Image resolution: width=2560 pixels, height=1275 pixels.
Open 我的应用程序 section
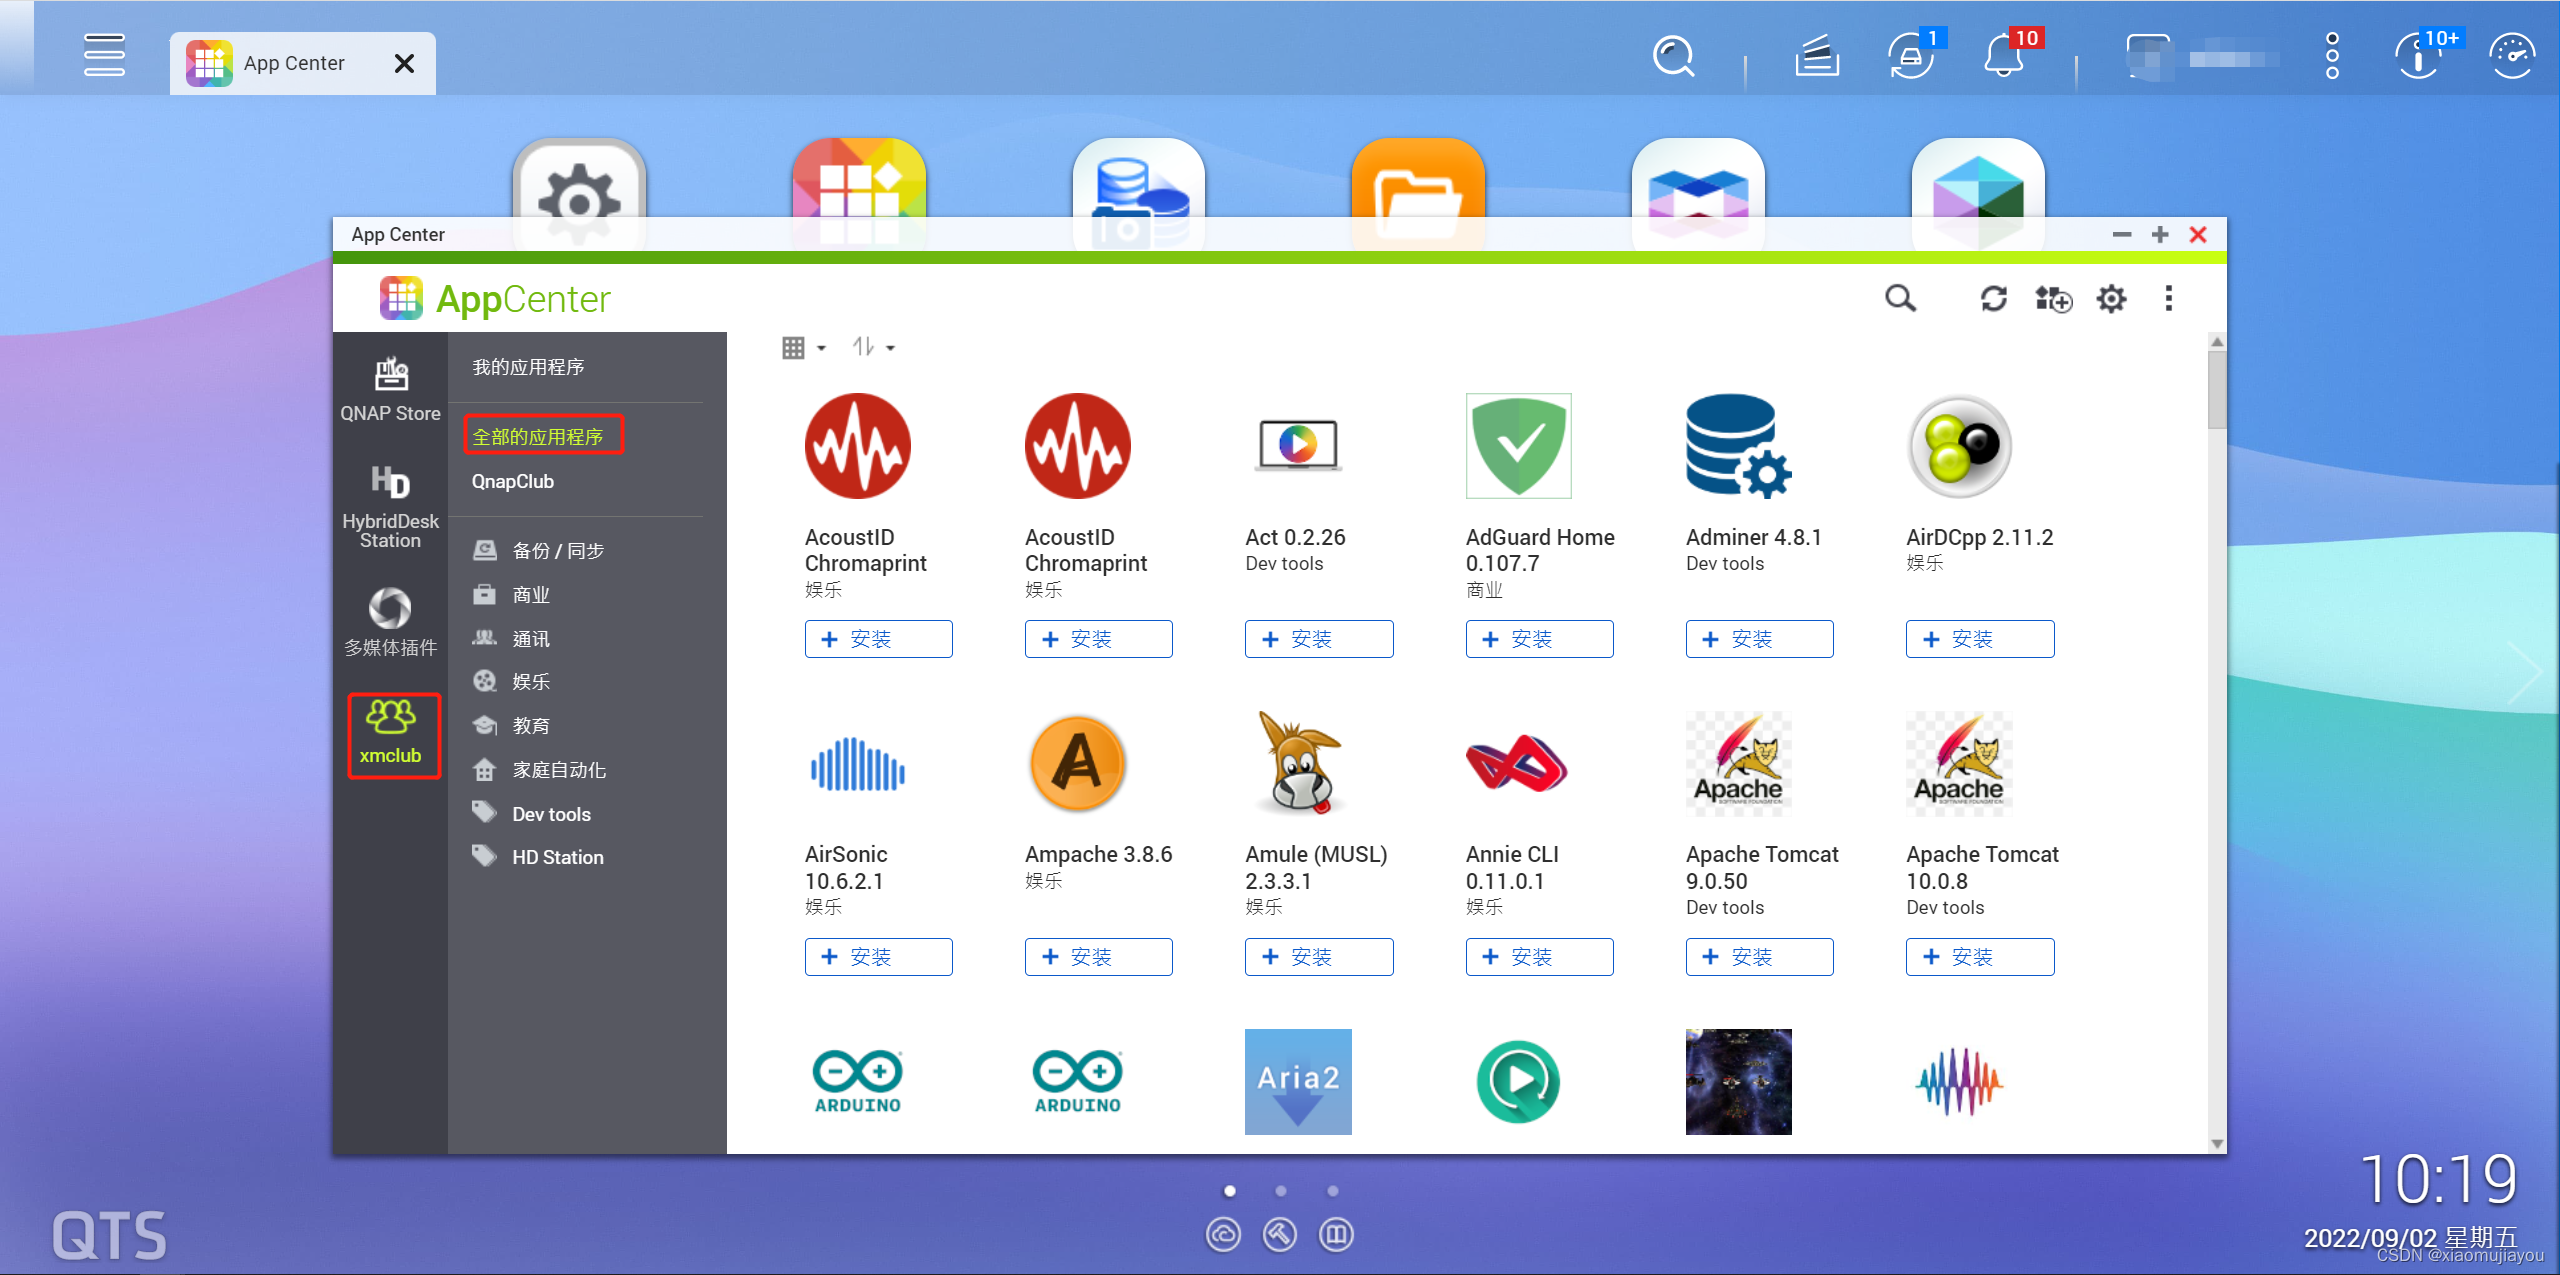528,367
